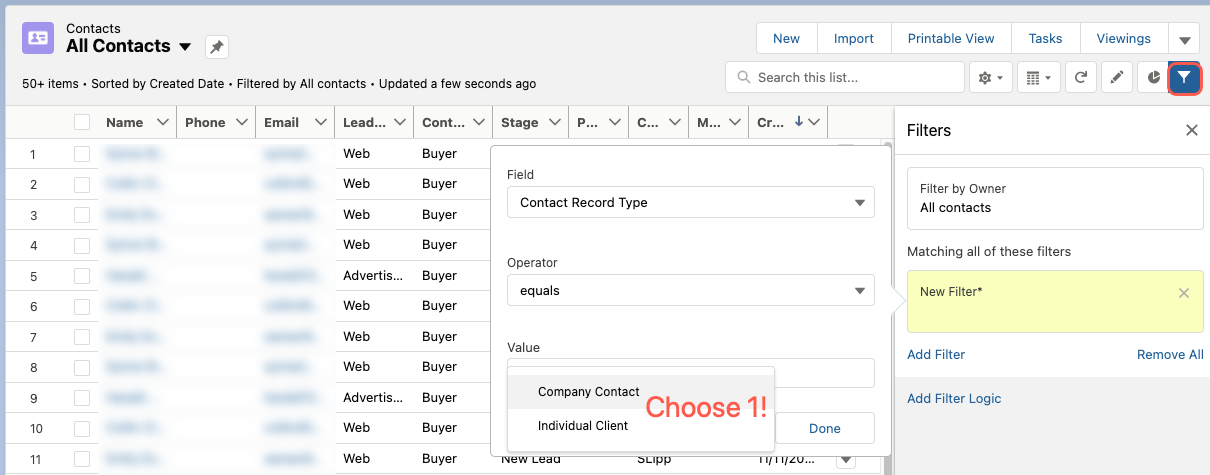Close the Filters panel
This screenshot has width=1210, height=475.
tap(1191, 130)
